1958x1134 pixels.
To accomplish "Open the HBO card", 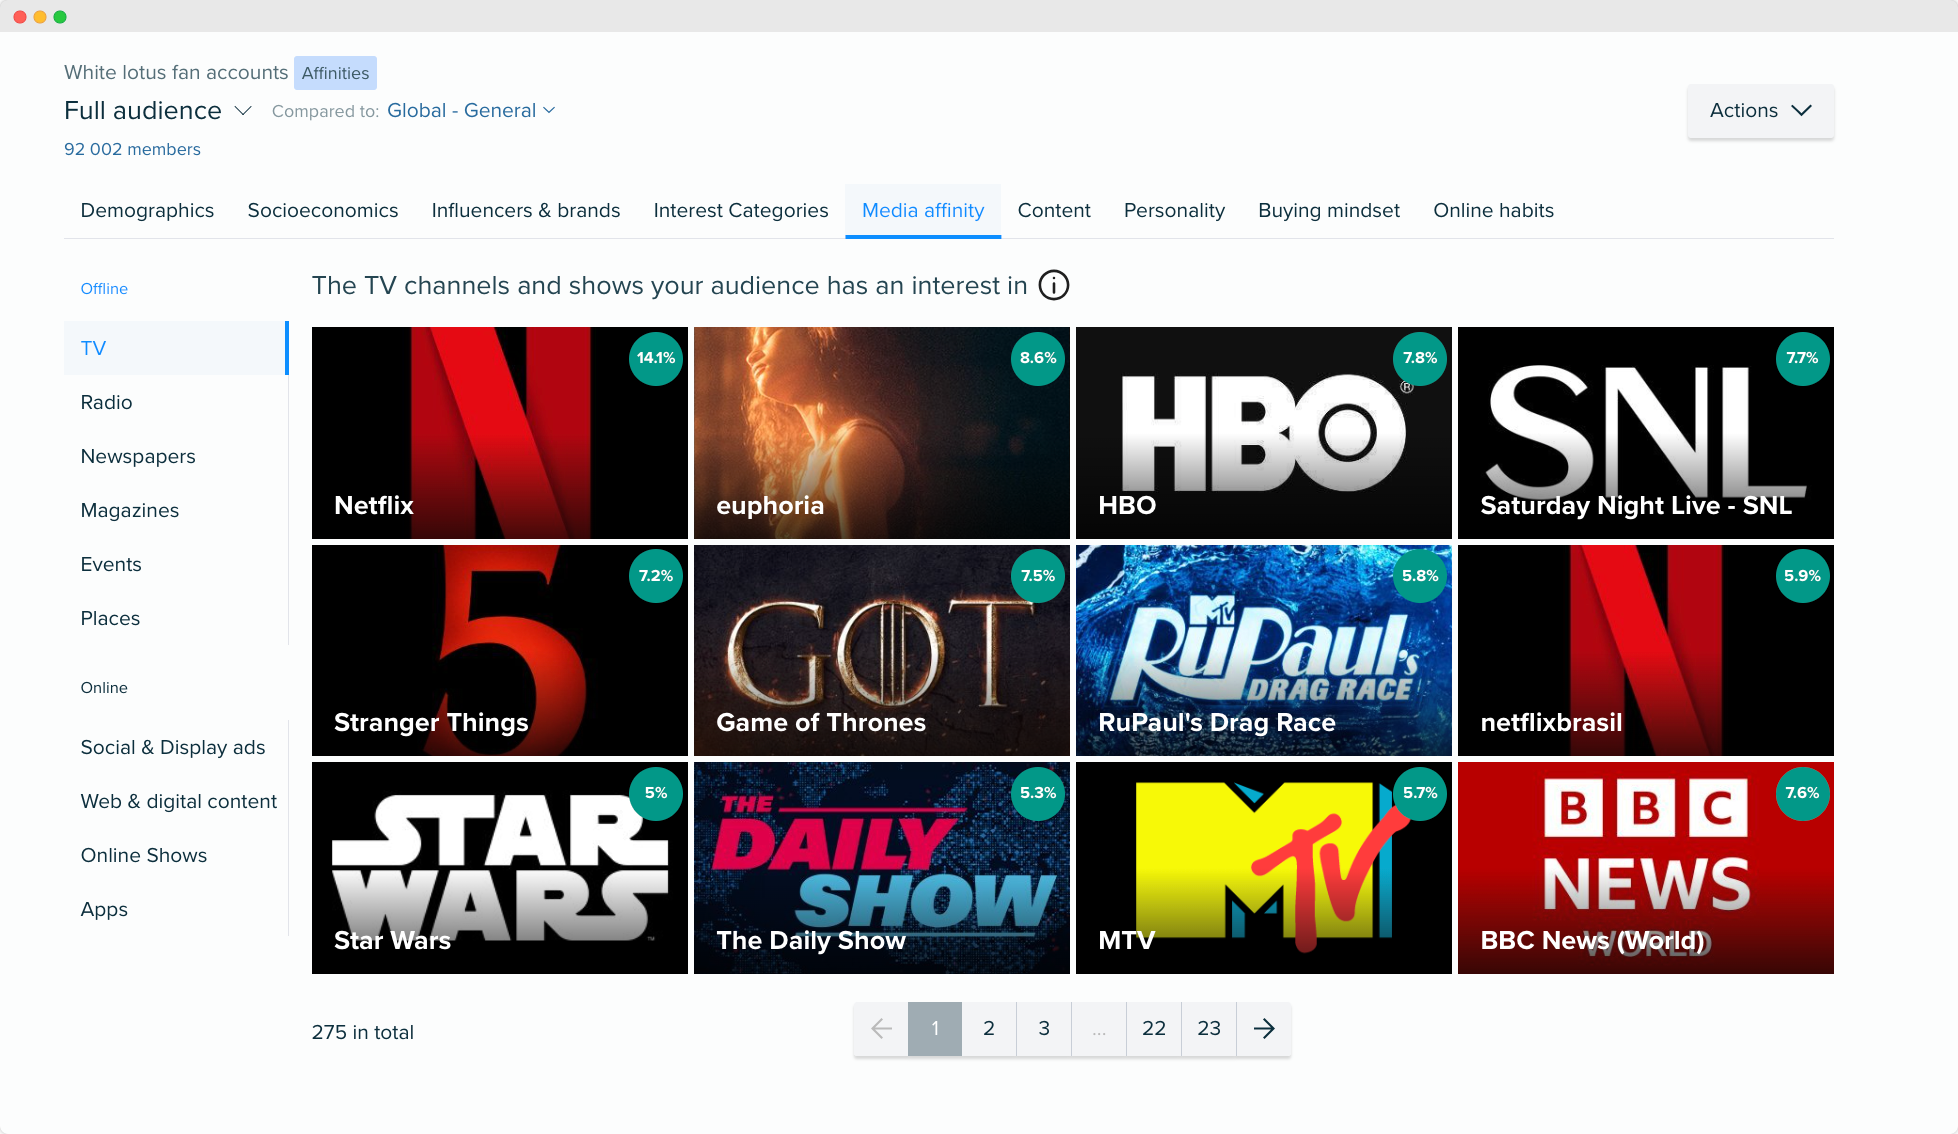I will coord(1264,433).
